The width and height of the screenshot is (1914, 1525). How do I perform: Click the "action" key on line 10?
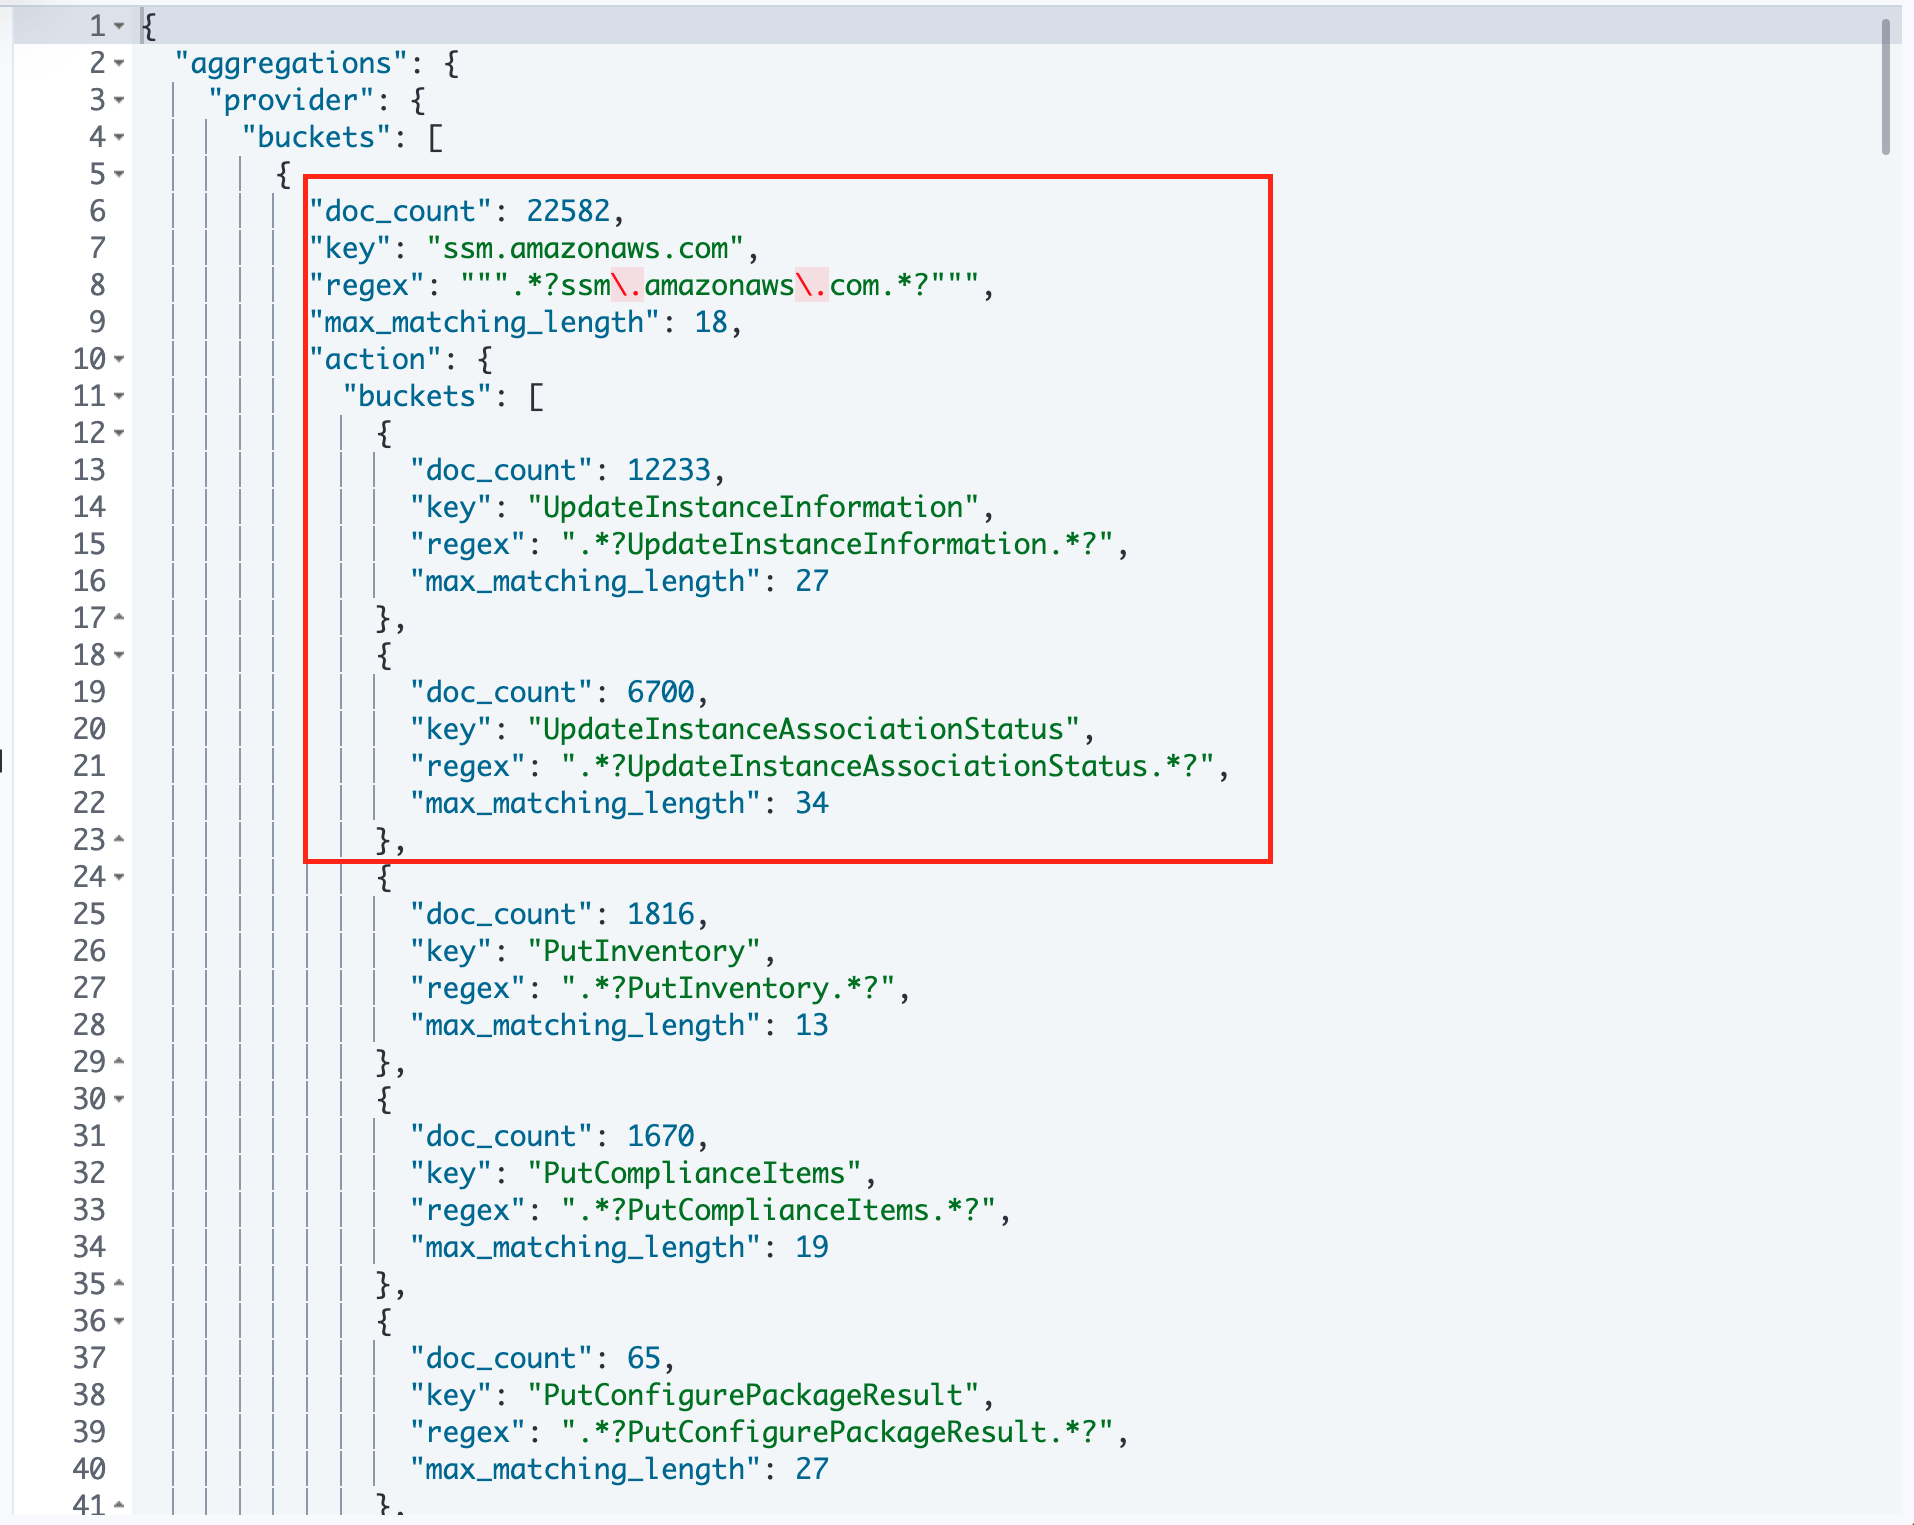click(375, 359)
